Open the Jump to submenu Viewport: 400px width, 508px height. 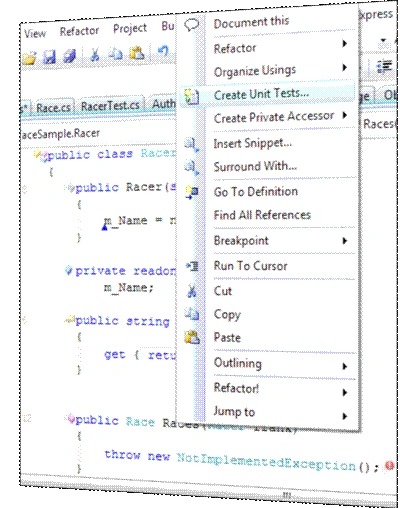(x=234, y=412)
